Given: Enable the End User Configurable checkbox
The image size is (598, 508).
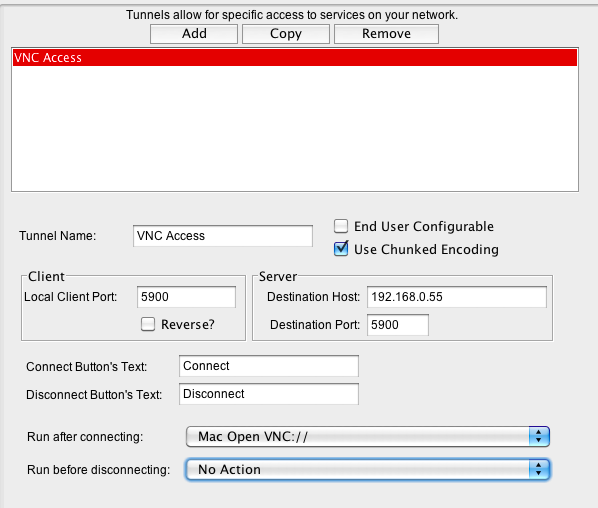Looking at the screenshot, I should click(x=341, y=226).
